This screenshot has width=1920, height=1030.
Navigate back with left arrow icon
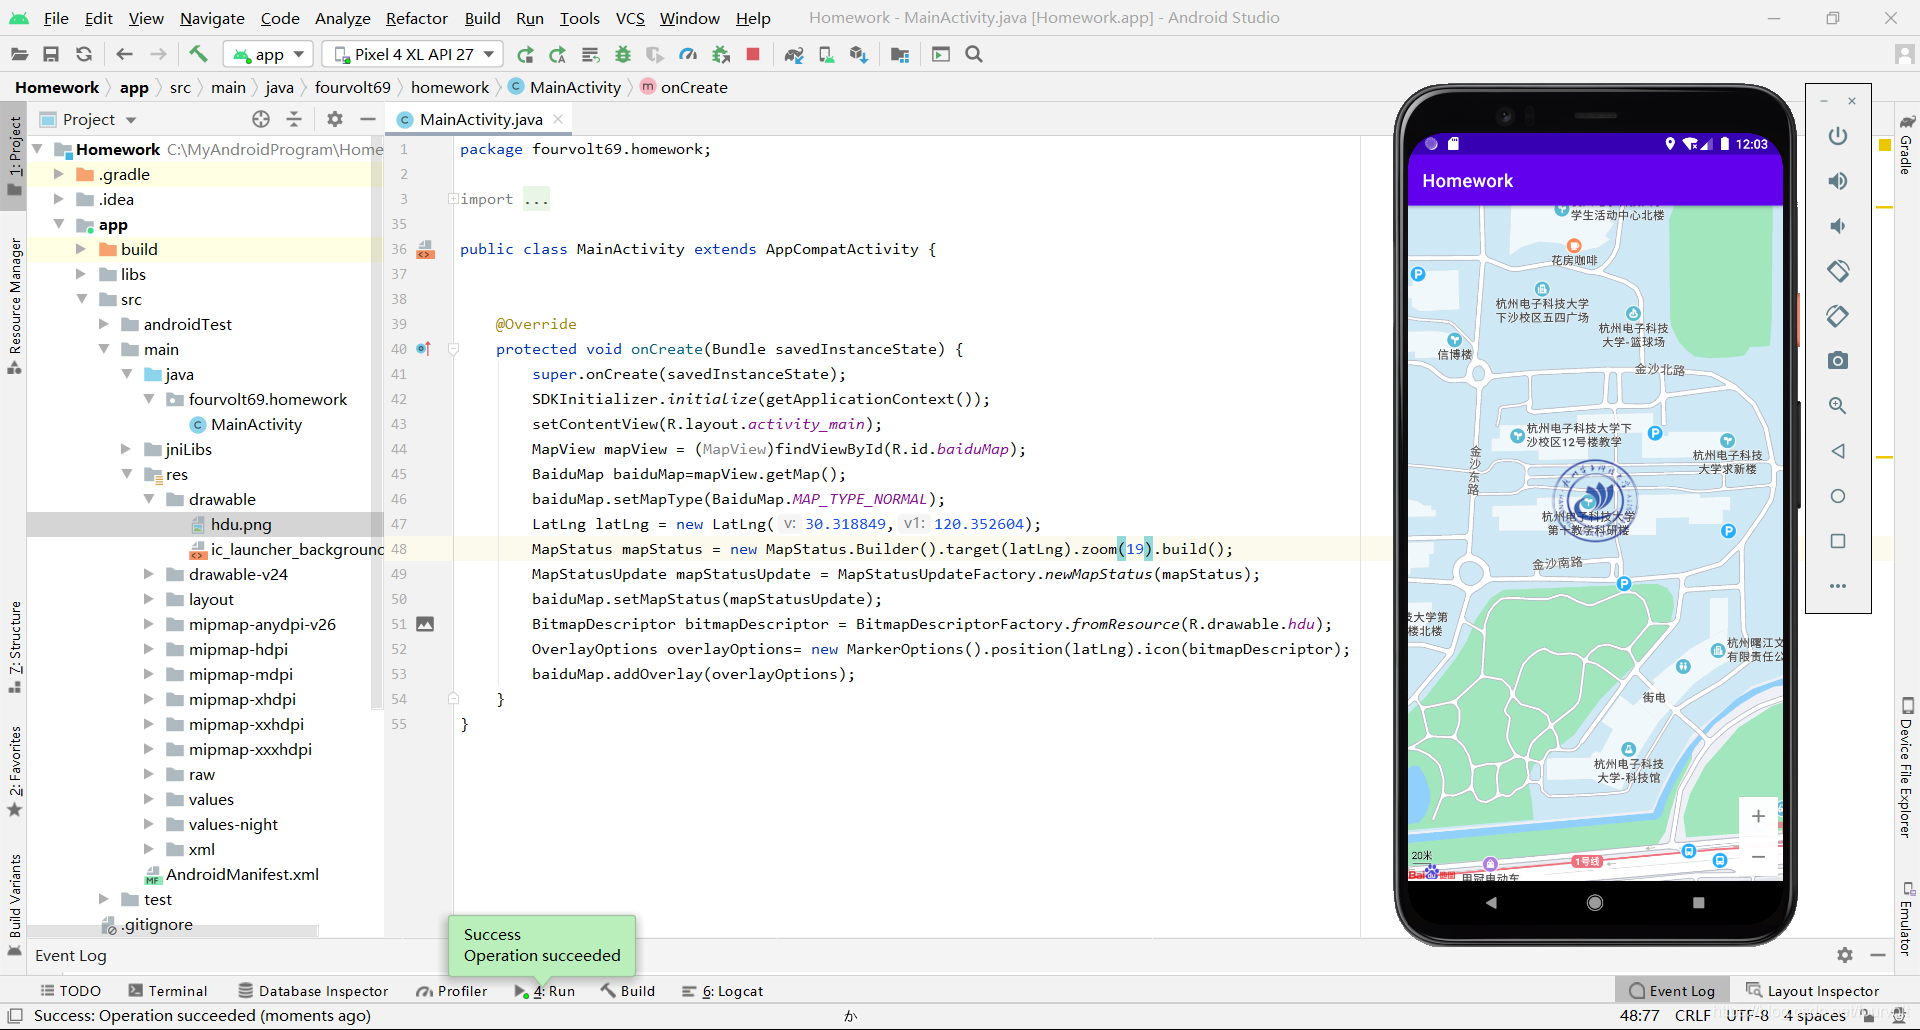click(124, 54)
